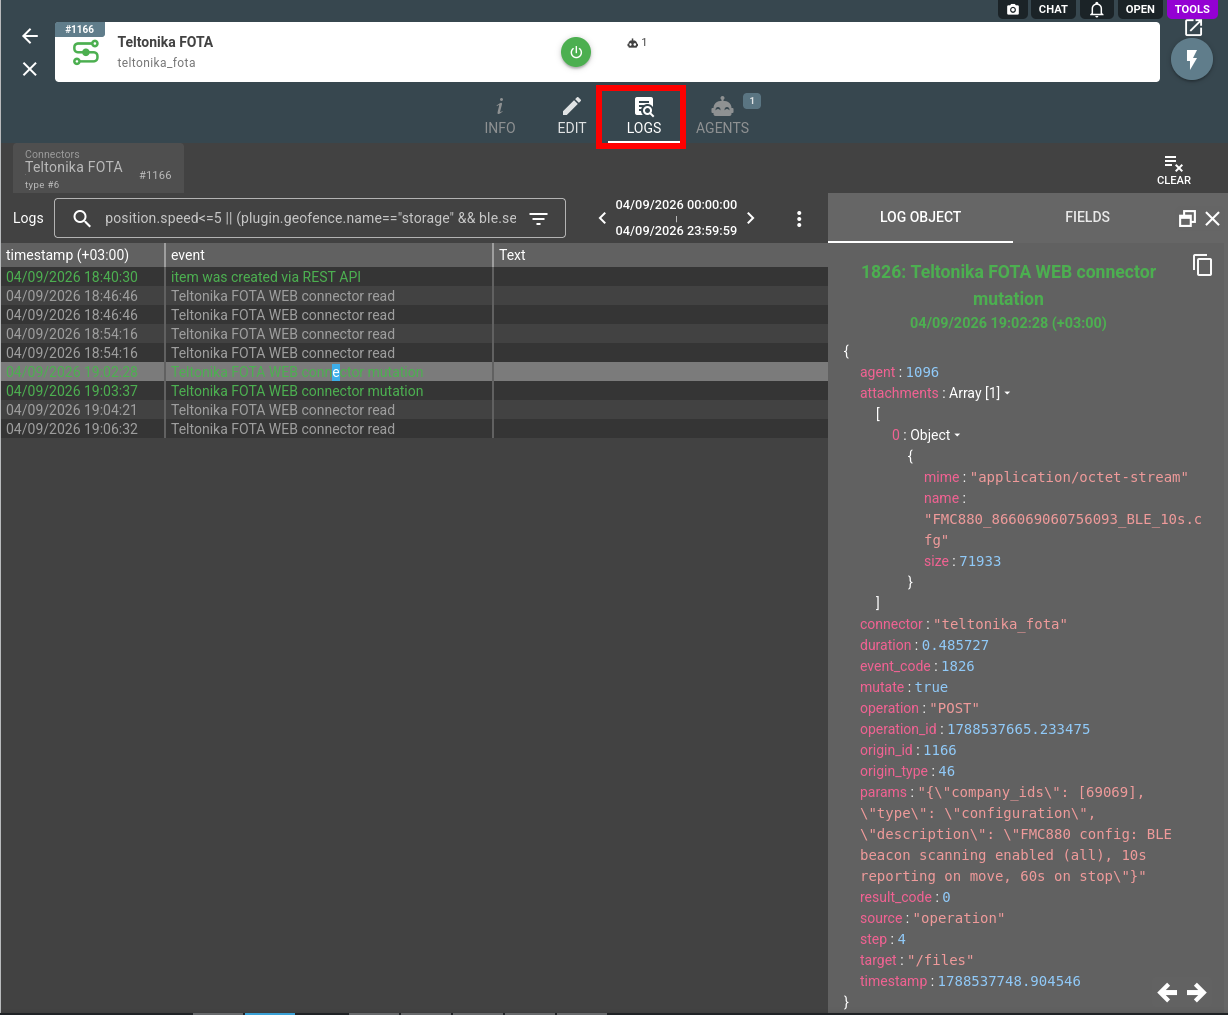Click the detach panel window icon
This screenshot has width=1228, height=1015.
point(1187,218)
